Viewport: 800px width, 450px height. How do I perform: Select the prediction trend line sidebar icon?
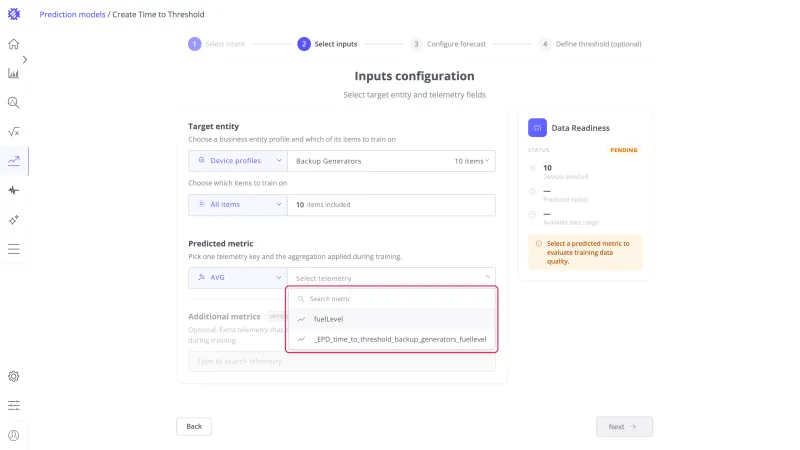[x=14, y=161]
